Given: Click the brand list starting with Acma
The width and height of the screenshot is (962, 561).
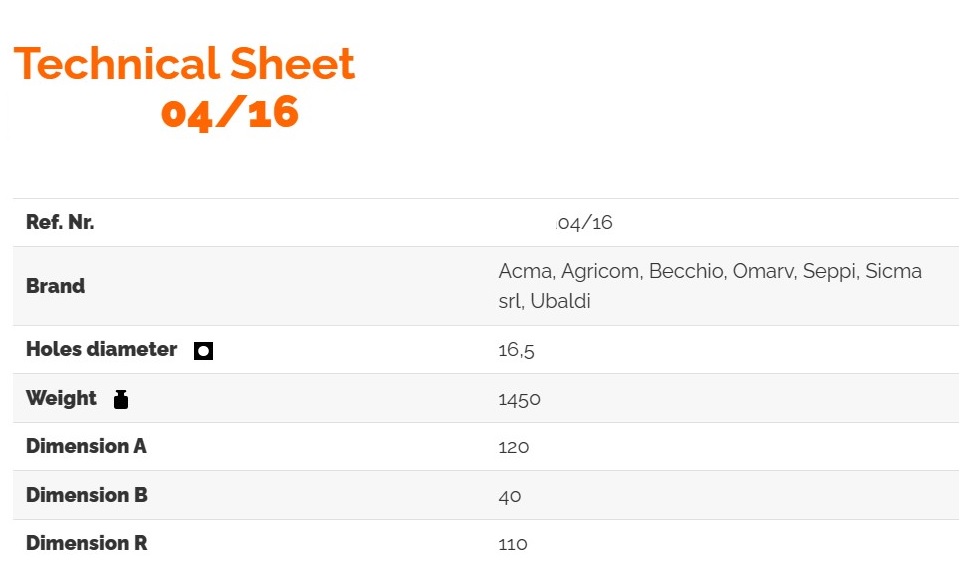Looking at the screenshot, I should [709, 272].
